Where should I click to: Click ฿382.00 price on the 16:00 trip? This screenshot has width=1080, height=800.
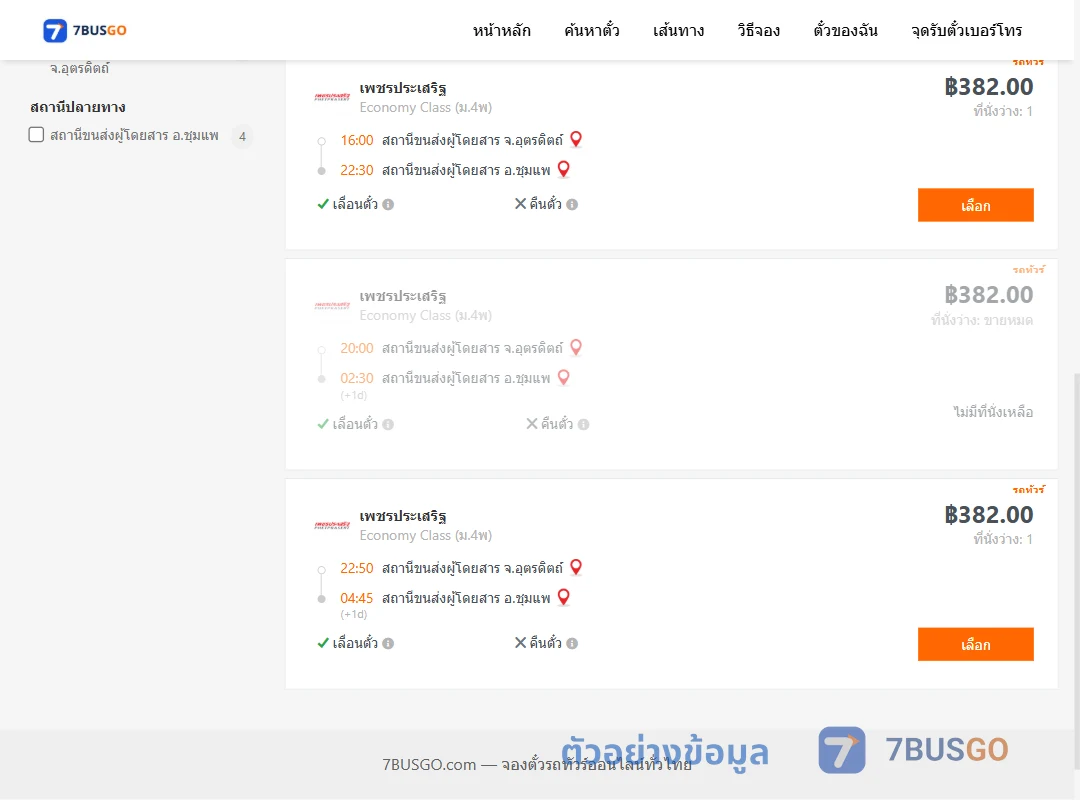tap(988, 87)
